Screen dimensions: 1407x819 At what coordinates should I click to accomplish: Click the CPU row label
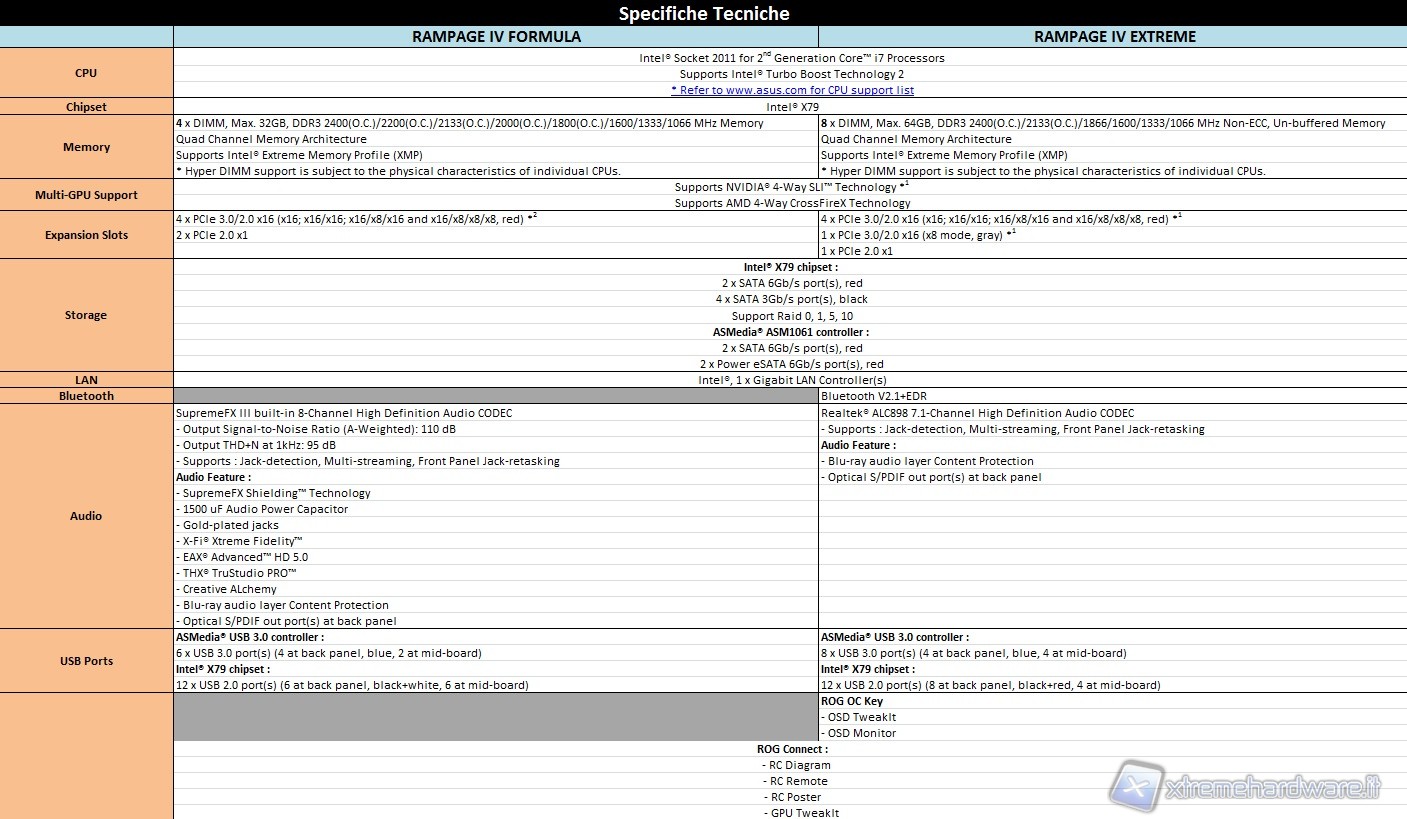coord(86,73)
